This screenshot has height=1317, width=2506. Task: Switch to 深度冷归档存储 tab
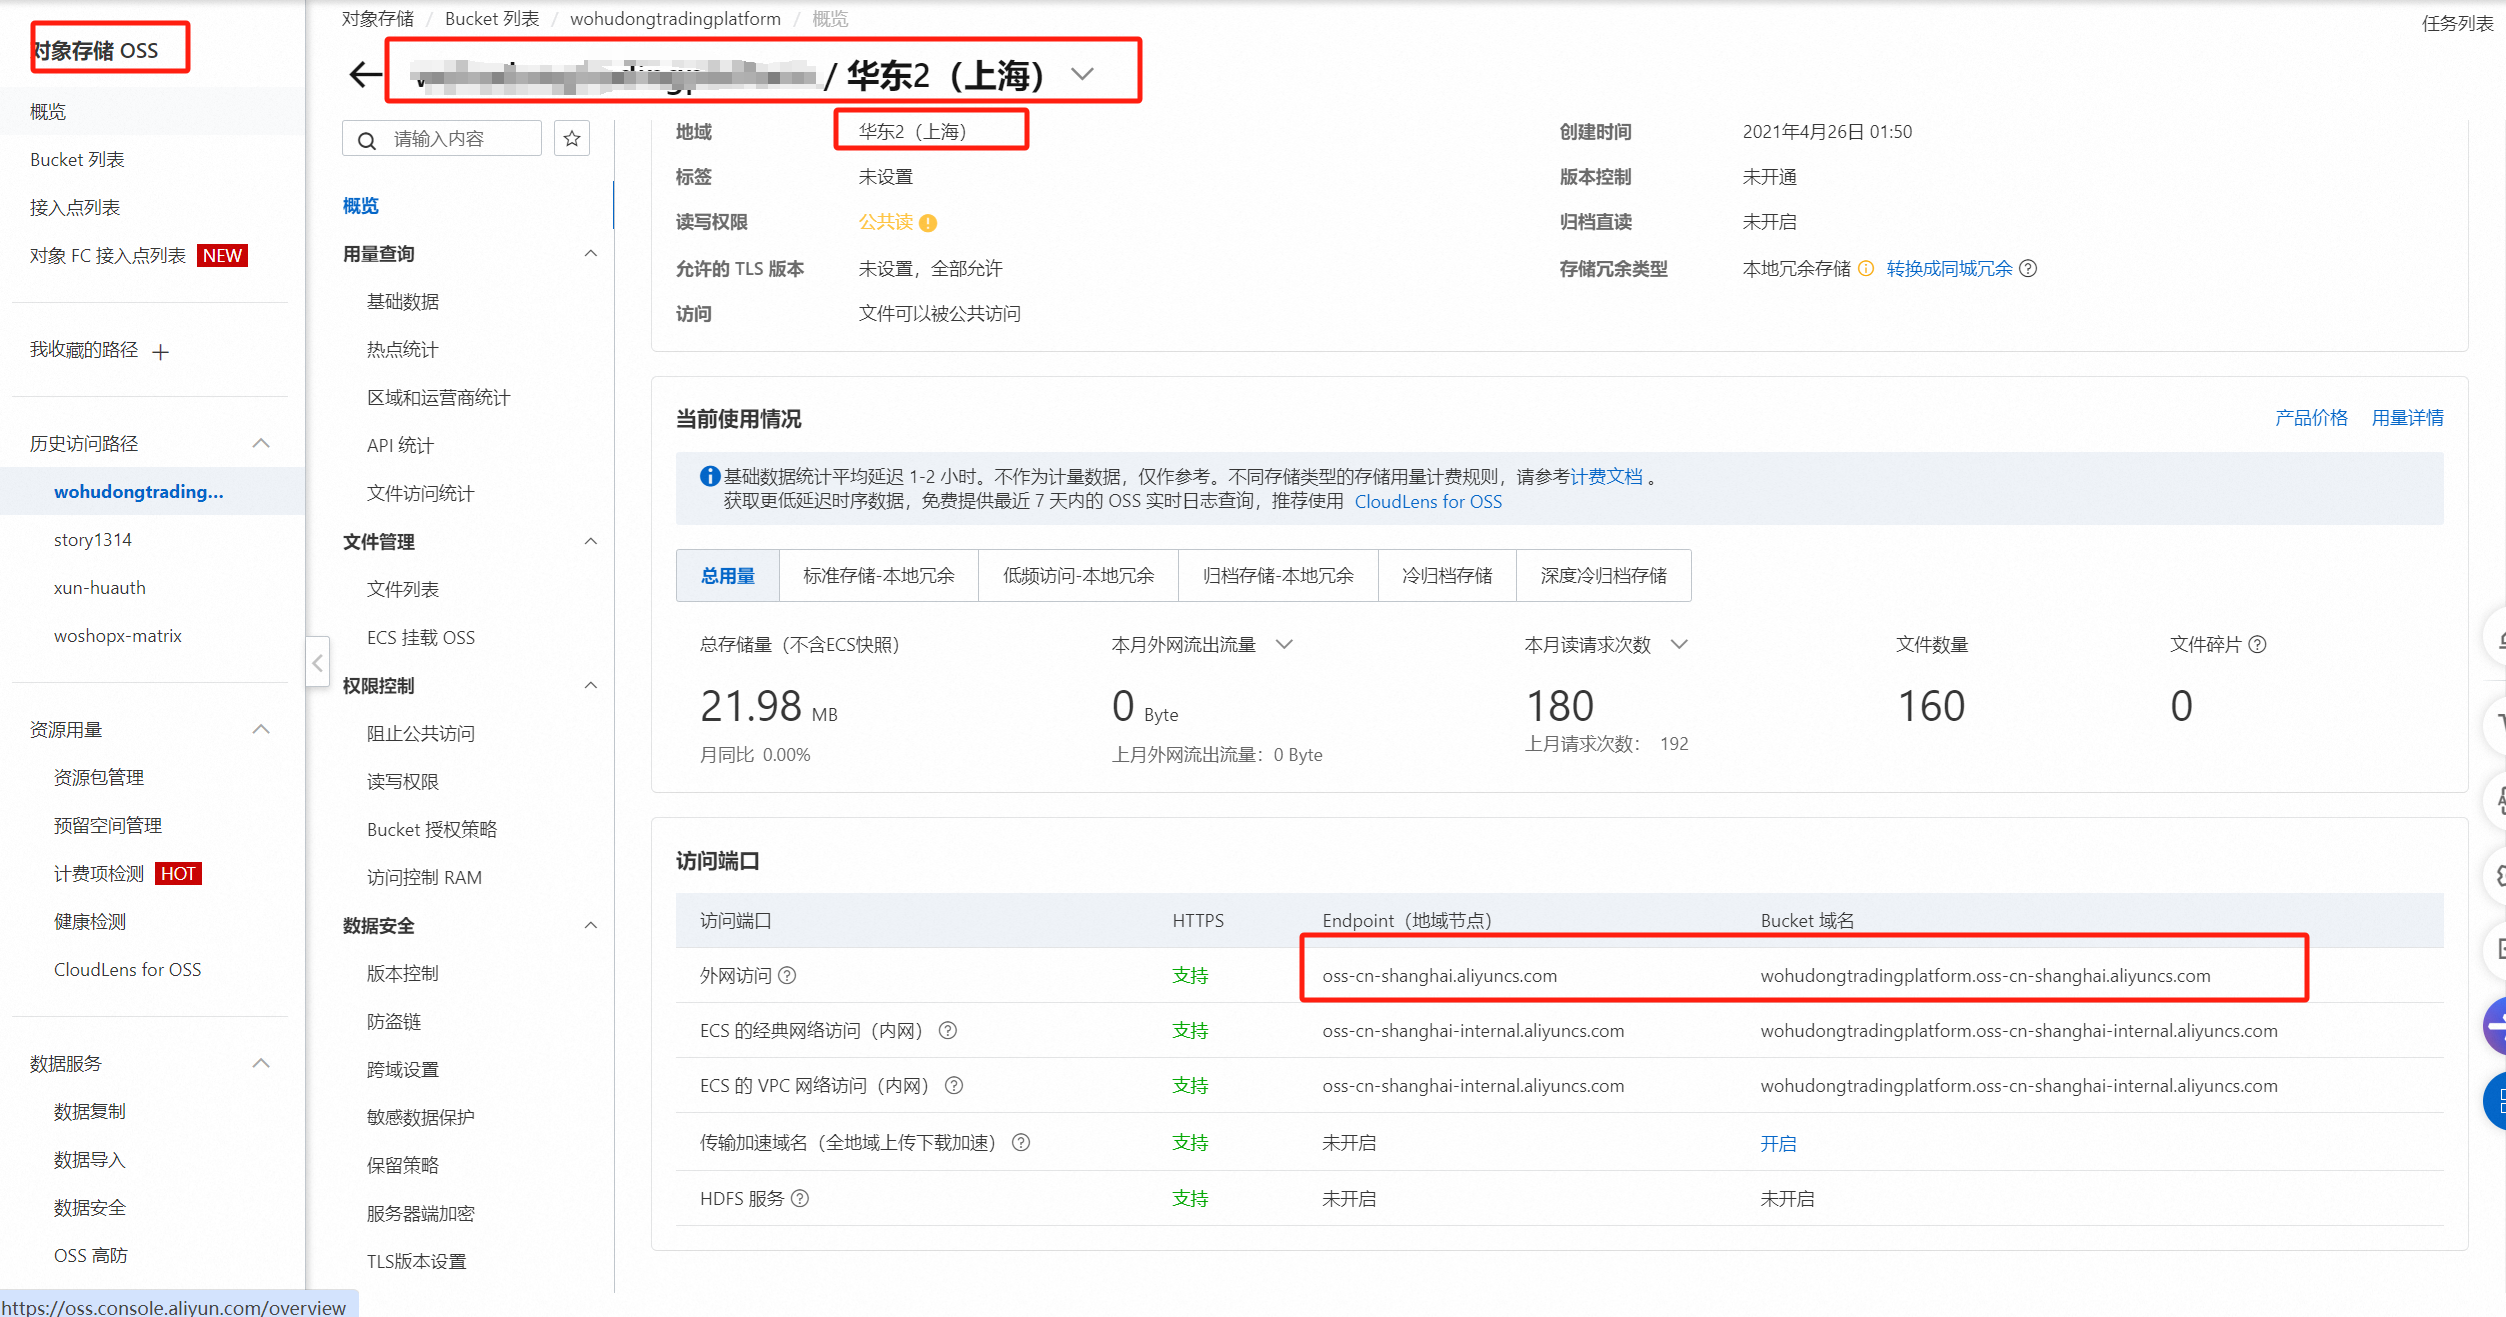(x=1604, y=576)
